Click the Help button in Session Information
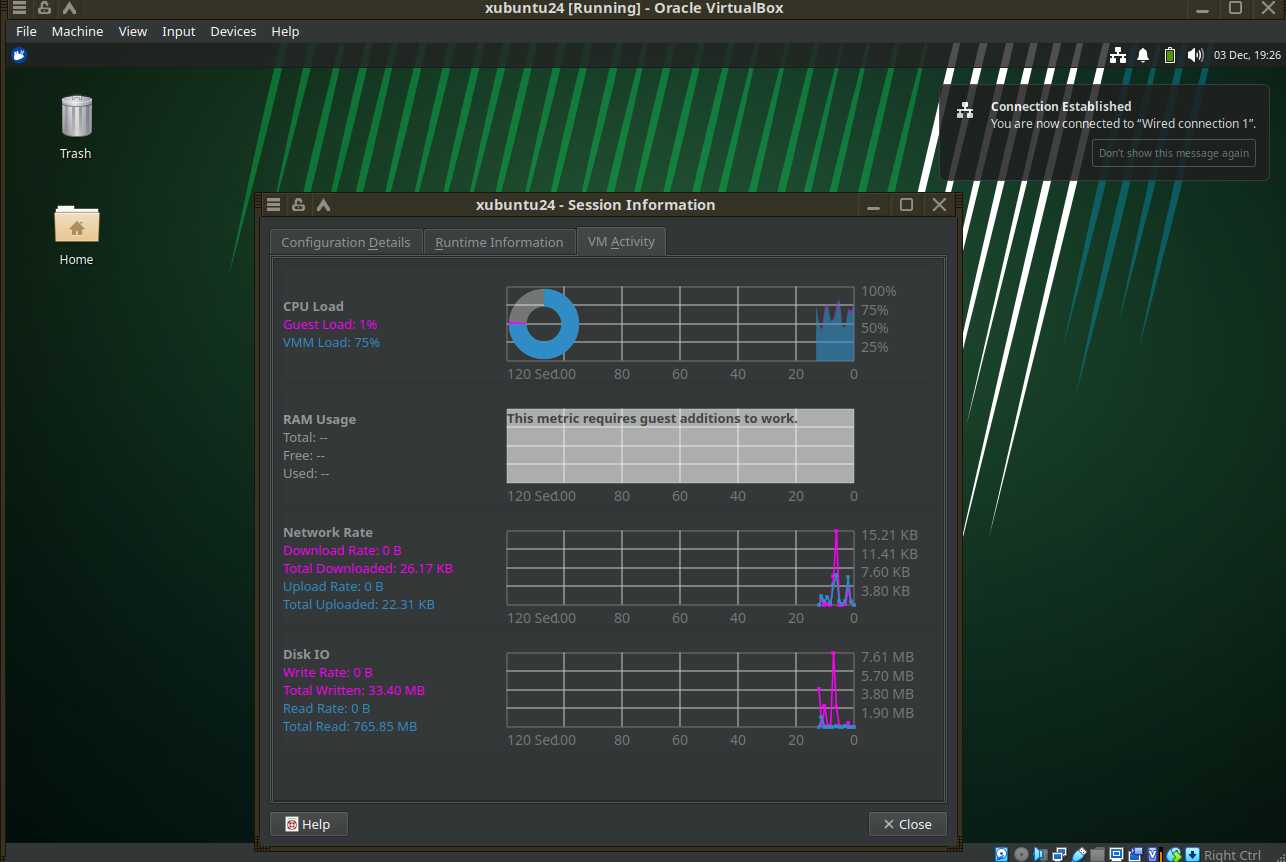This screenshot has height=862, width=1286. (x=308, y=824)
